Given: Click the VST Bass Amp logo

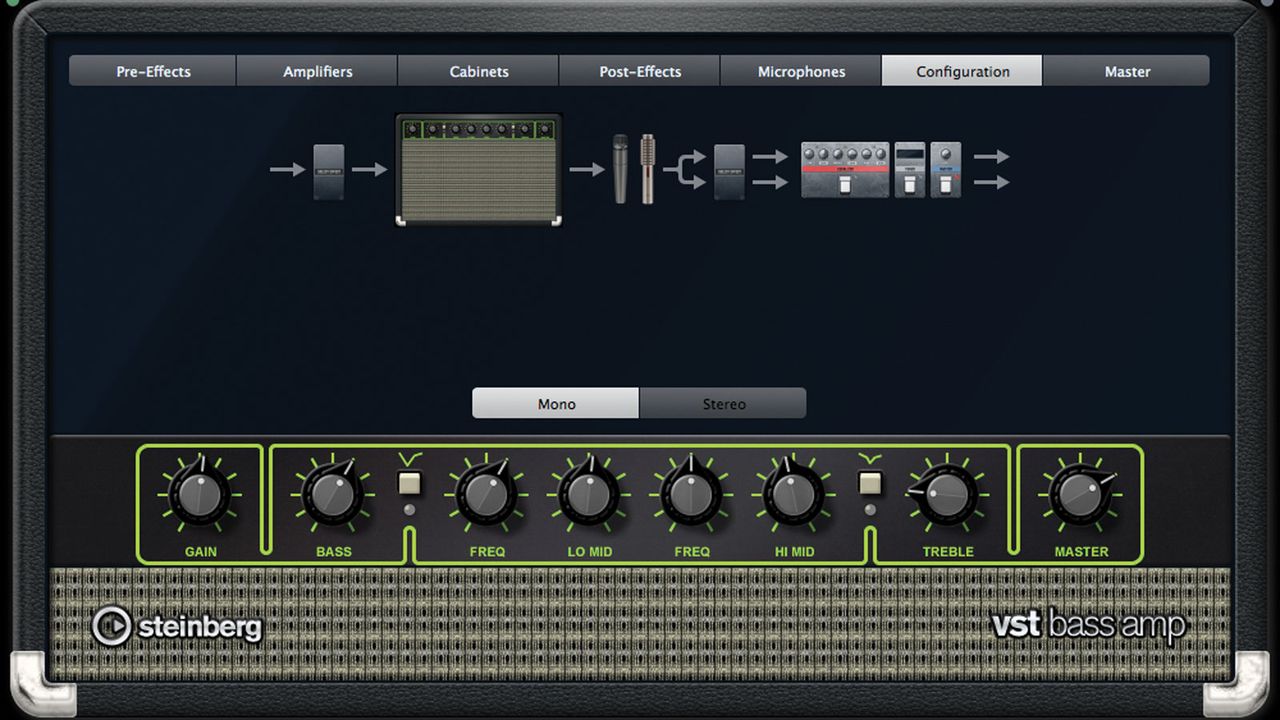Looking at the screenshot, I should 1088,625.
